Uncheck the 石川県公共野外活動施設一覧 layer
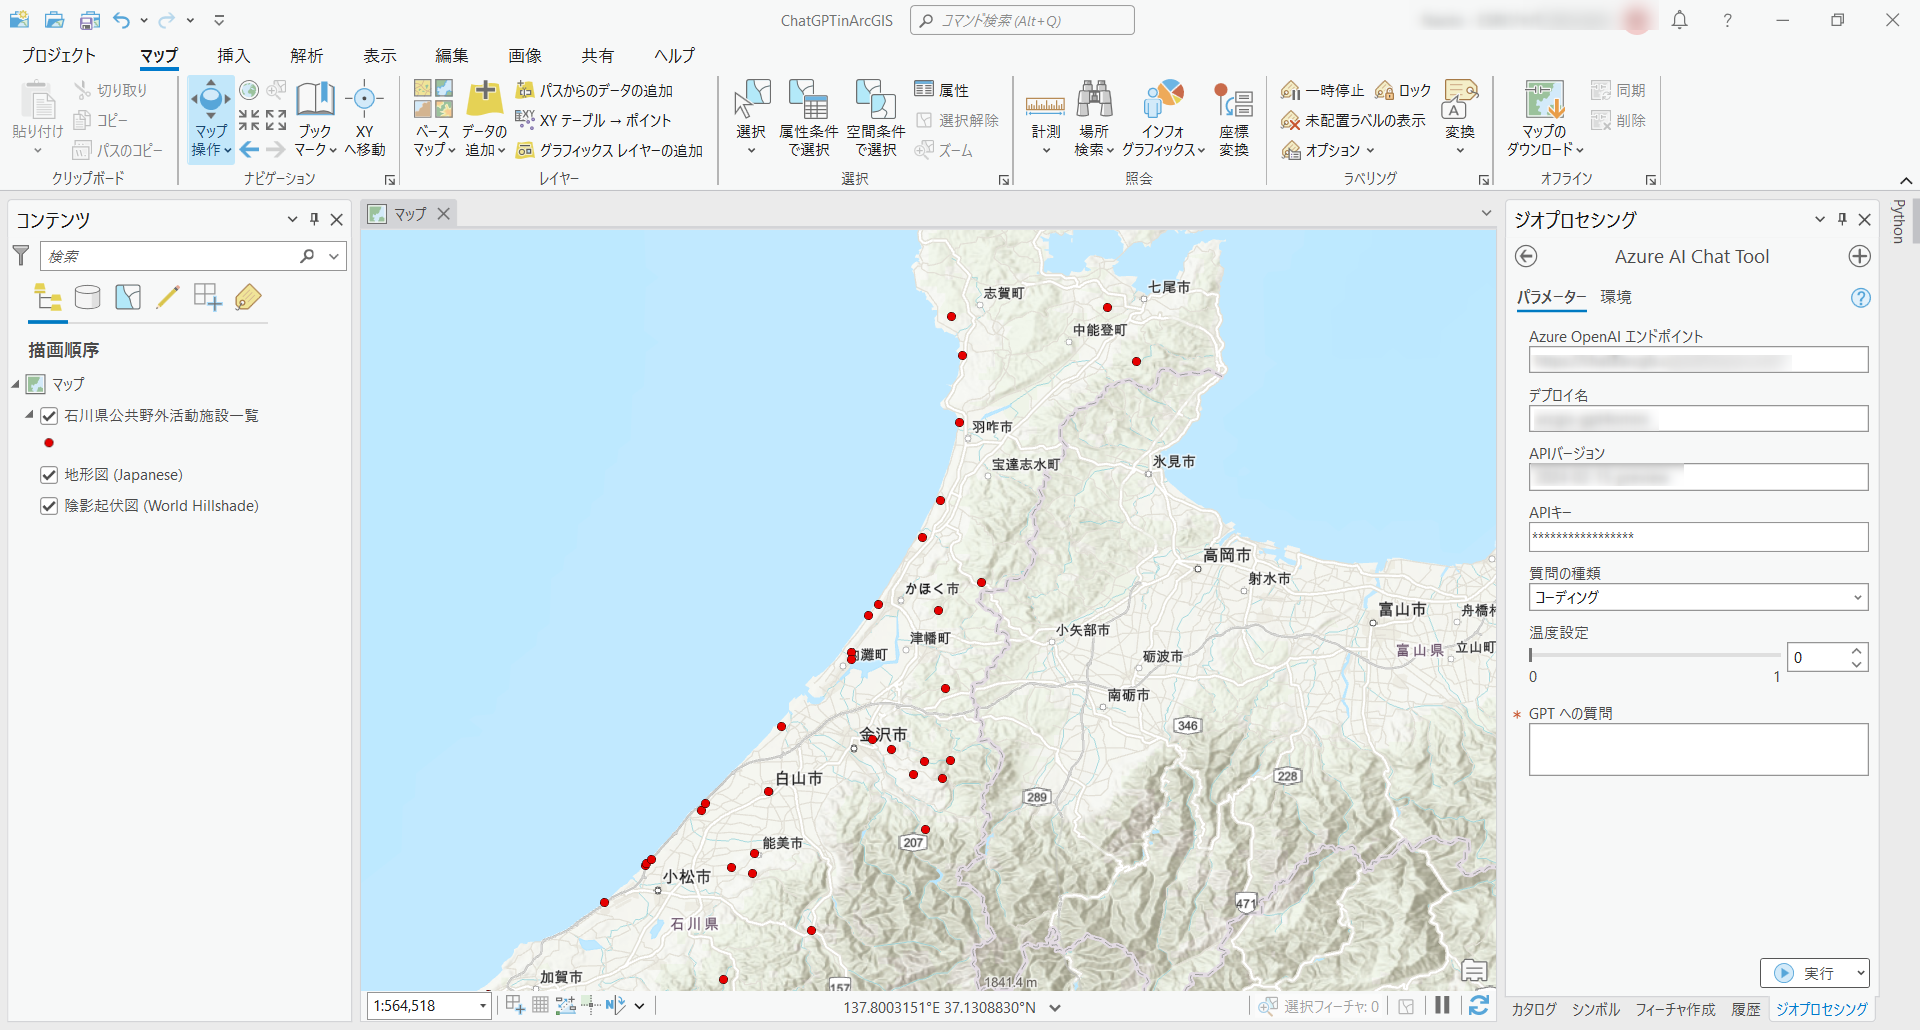 point(49,416)
